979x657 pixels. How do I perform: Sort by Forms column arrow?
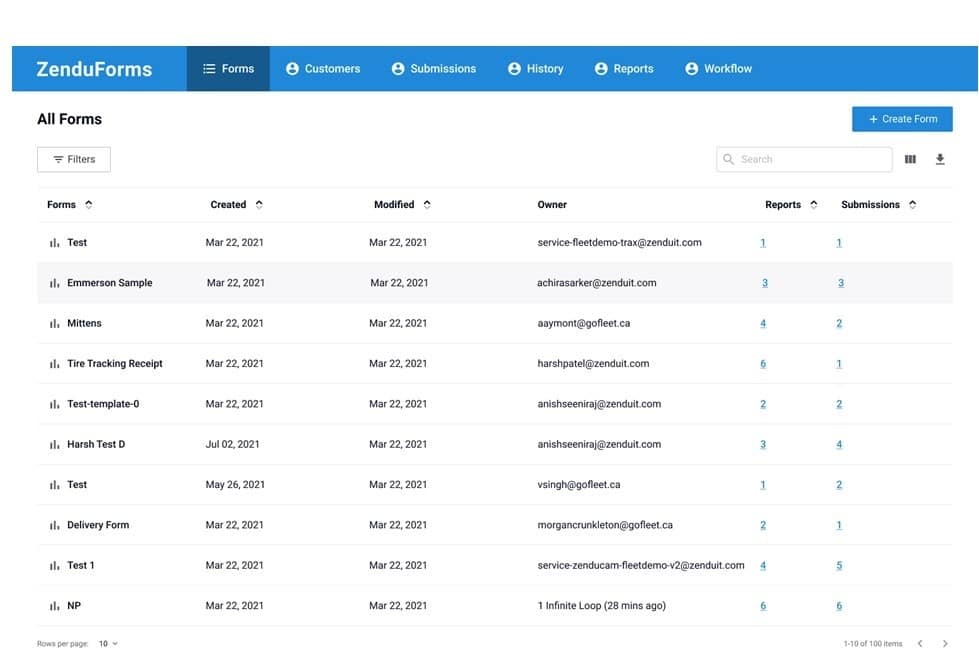[89, 204]
